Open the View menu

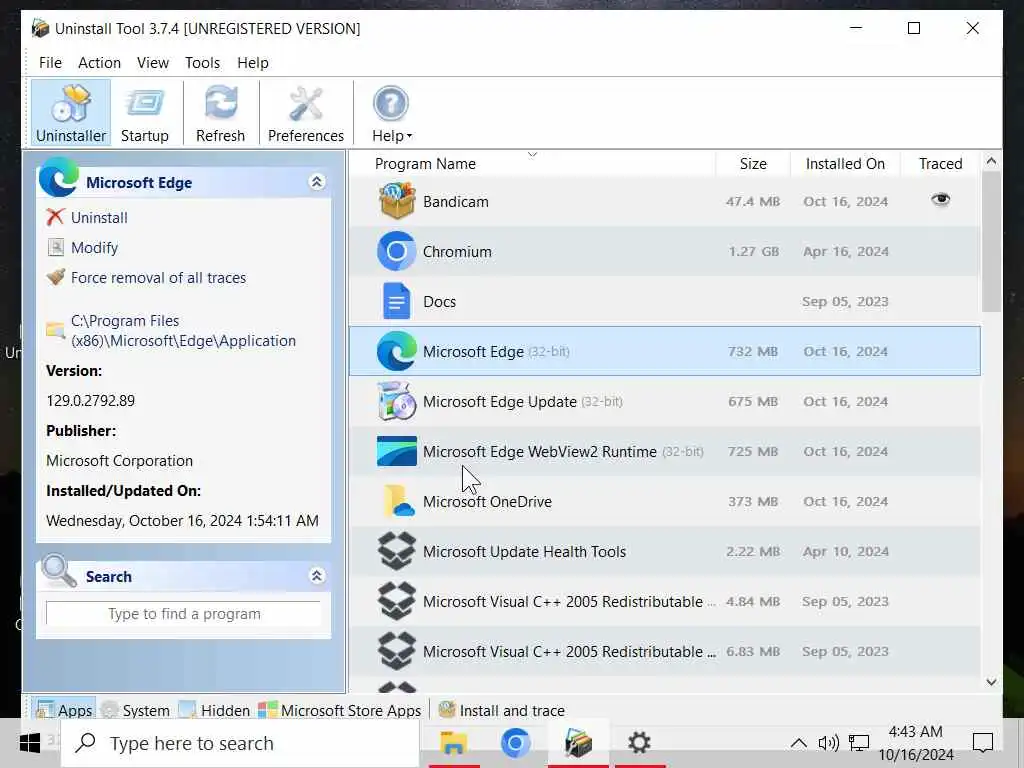(153, 63)
